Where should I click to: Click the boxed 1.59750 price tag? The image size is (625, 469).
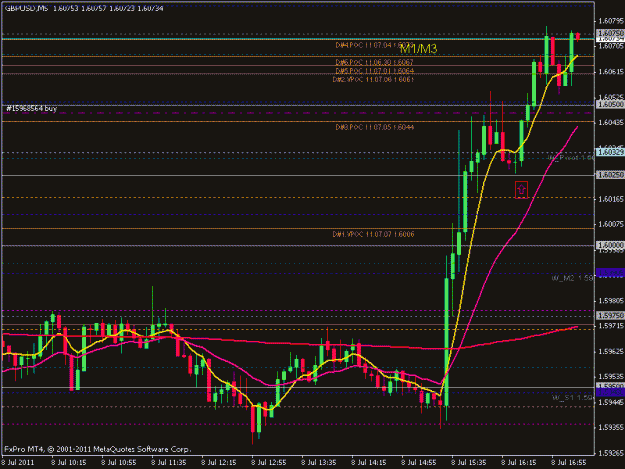610,316
